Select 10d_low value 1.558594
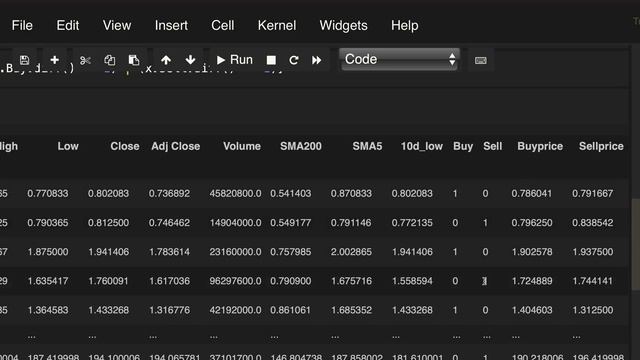Image resolution: width=640 pixels, height=360 pixels. 412,281
